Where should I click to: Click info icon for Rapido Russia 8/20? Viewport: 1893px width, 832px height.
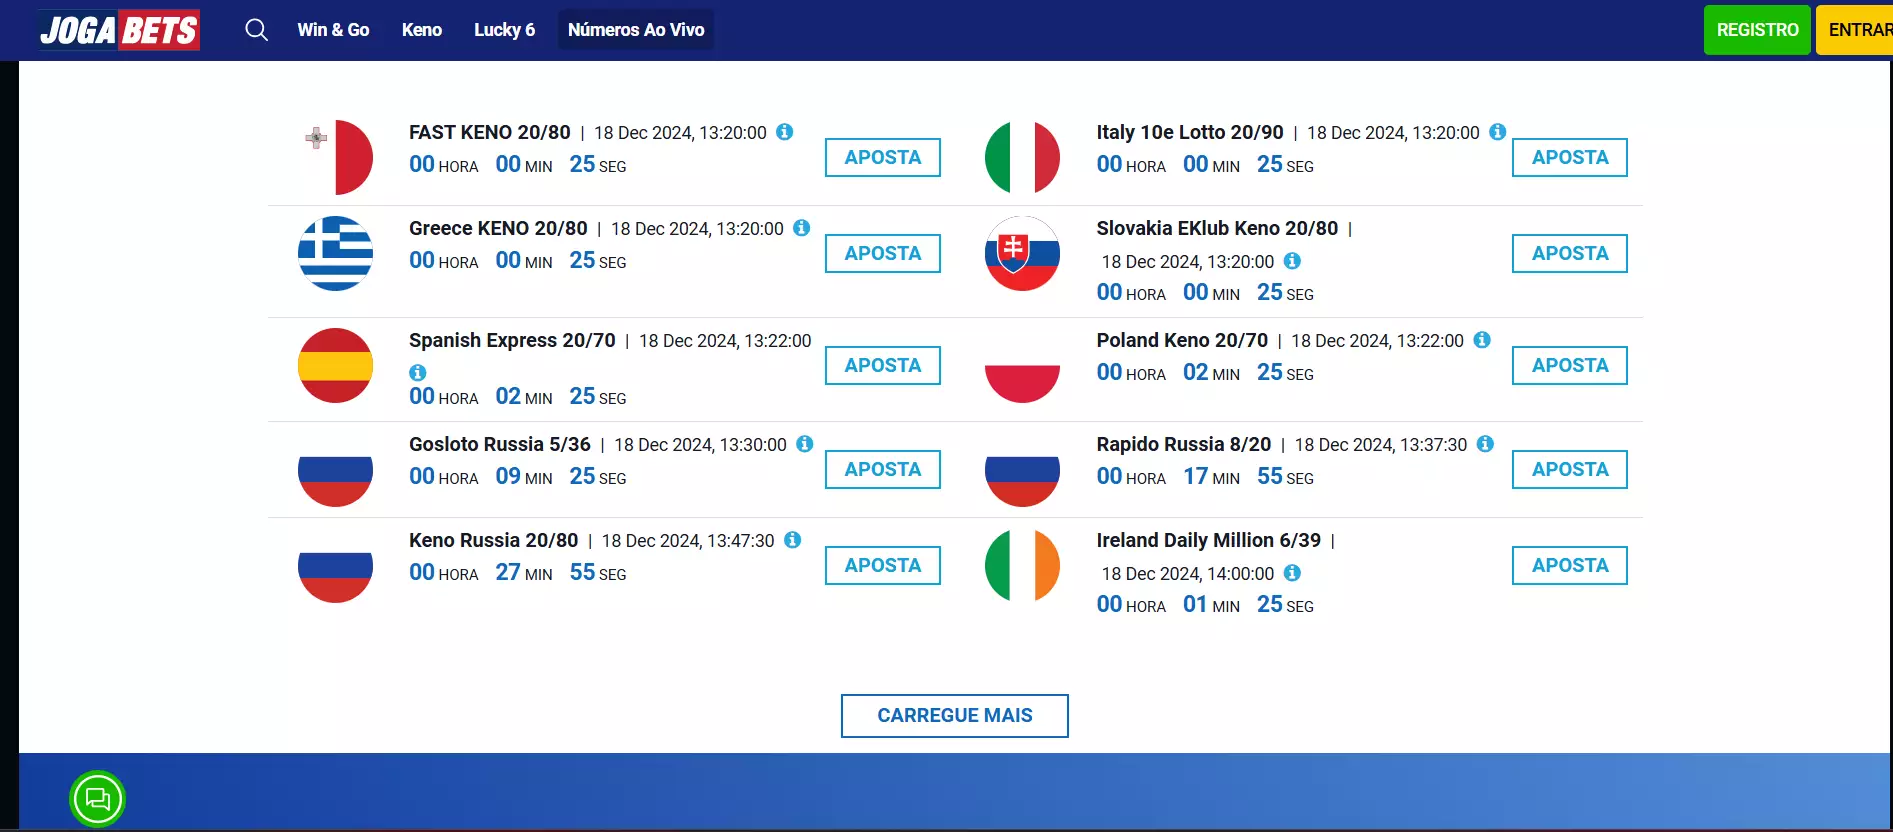point(1485,444)
